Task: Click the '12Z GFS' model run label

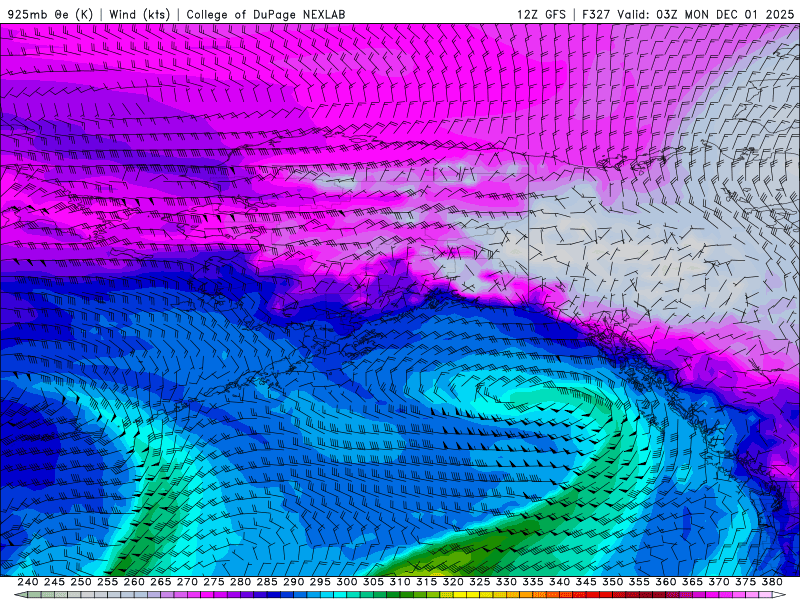Action: click(541, 14)
